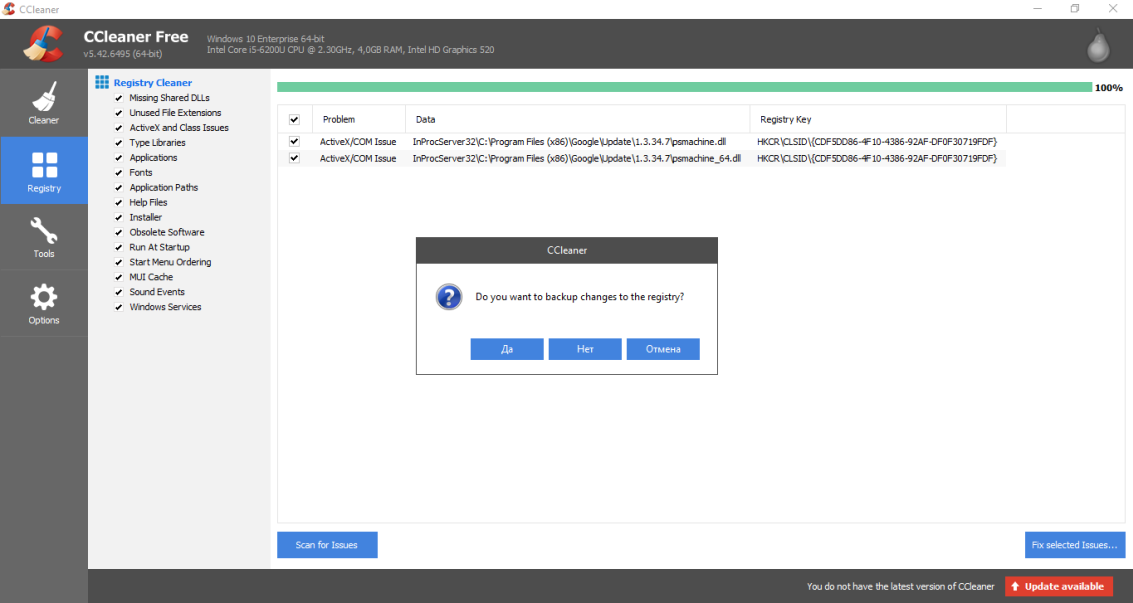Click Нет to skip registry backup
The height and width of the screenshot is (603, 1133).
[x=585, y=349]
